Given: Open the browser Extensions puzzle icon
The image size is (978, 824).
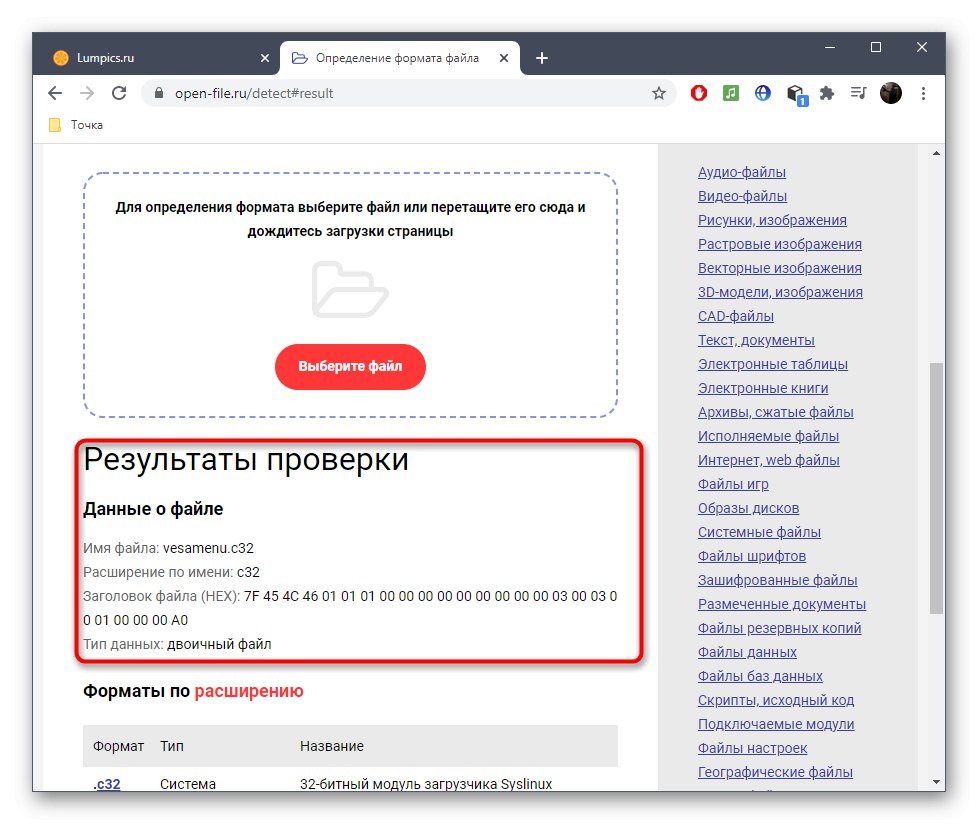Looking at the screenshot, I should pos(826,92).
